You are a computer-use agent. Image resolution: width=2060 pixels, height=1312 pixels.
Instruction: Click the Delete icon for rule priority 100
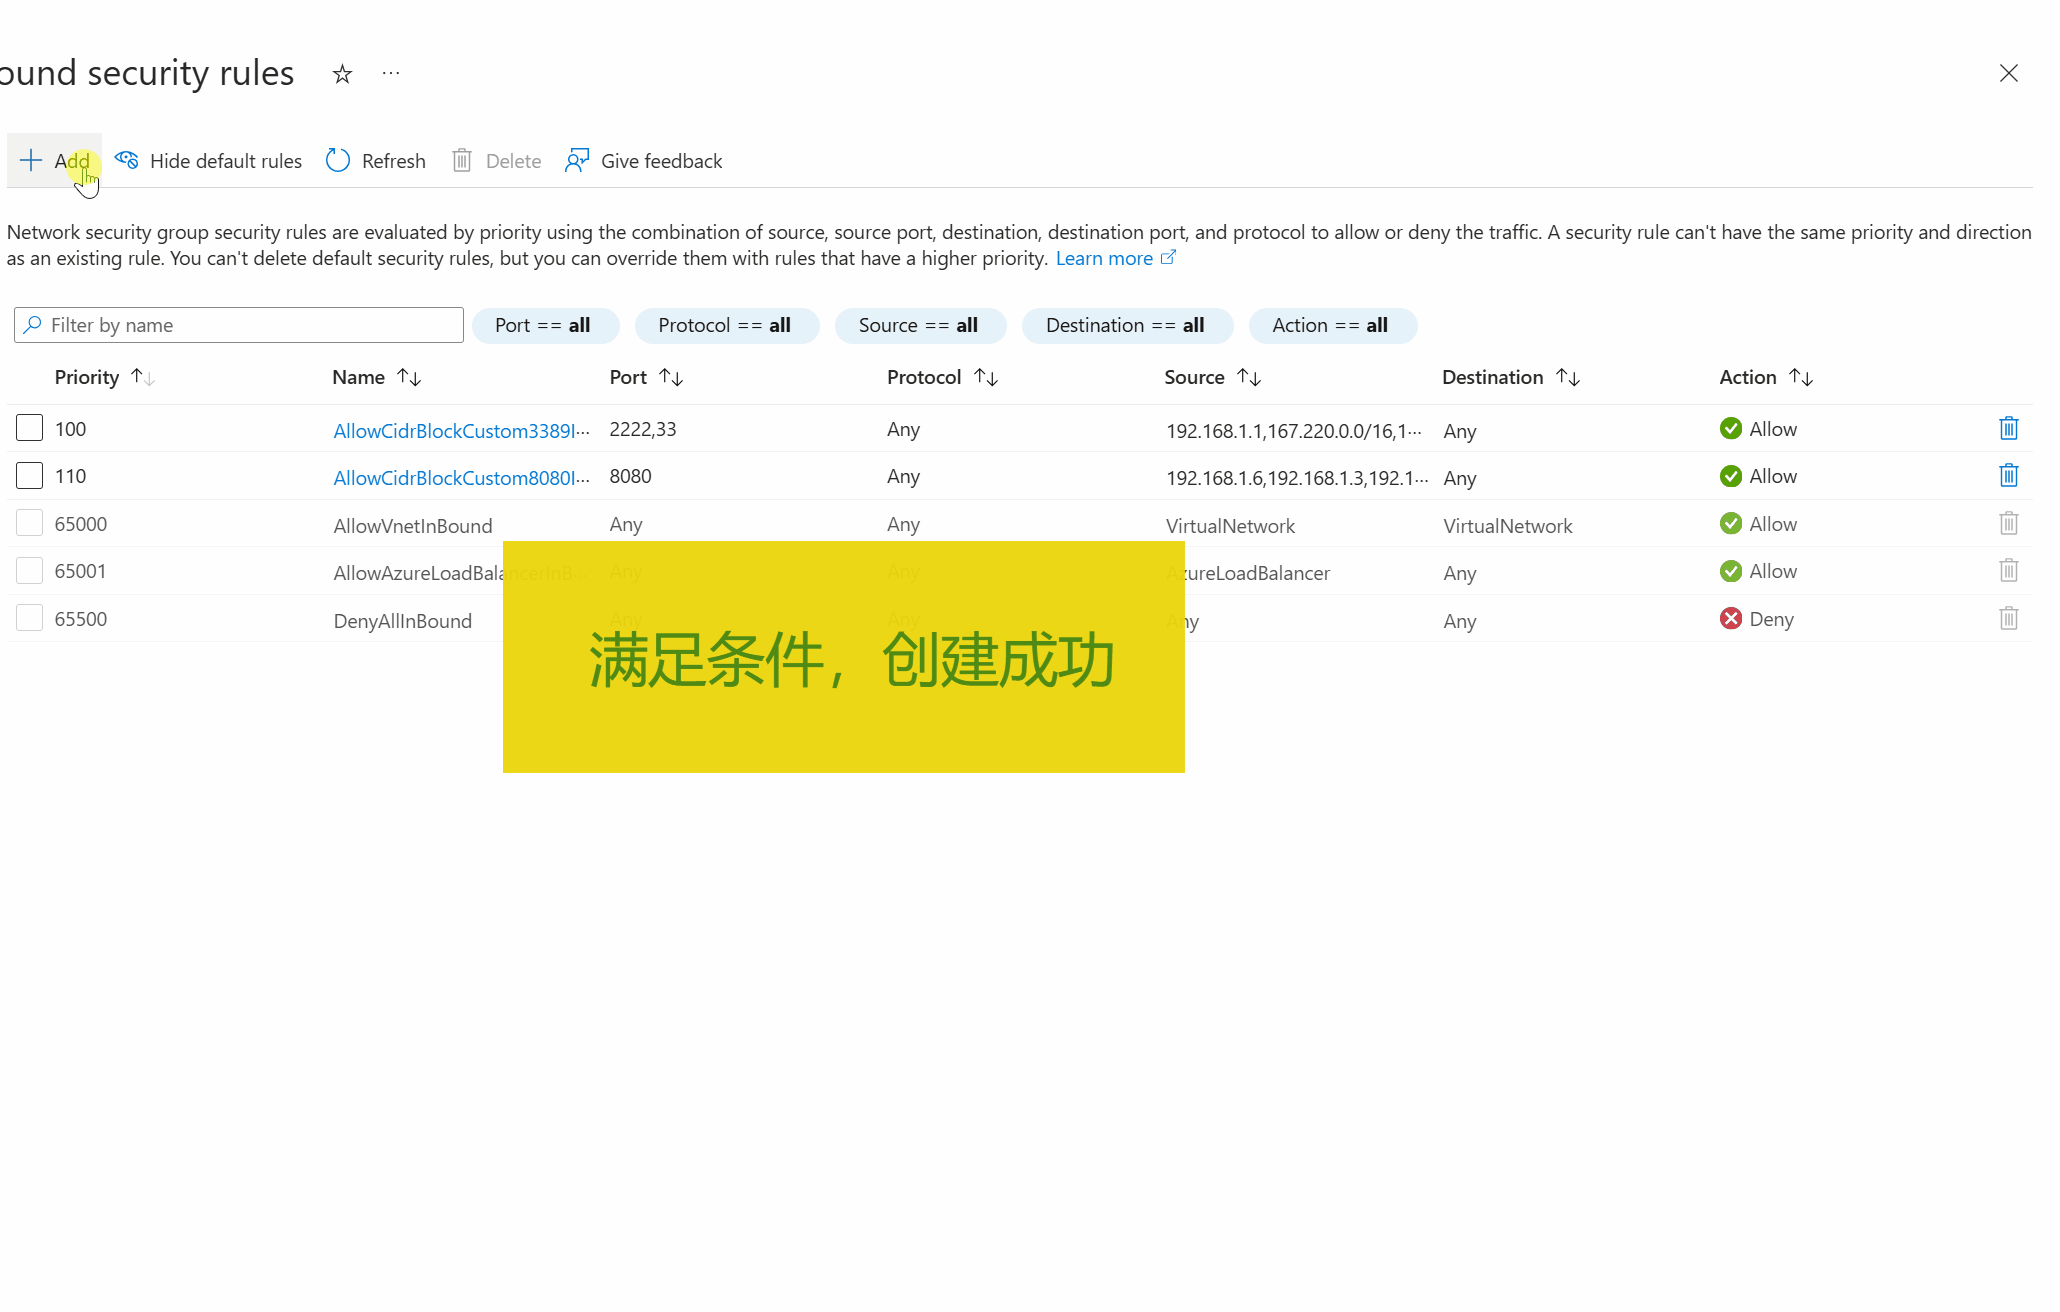[2009, 428]
